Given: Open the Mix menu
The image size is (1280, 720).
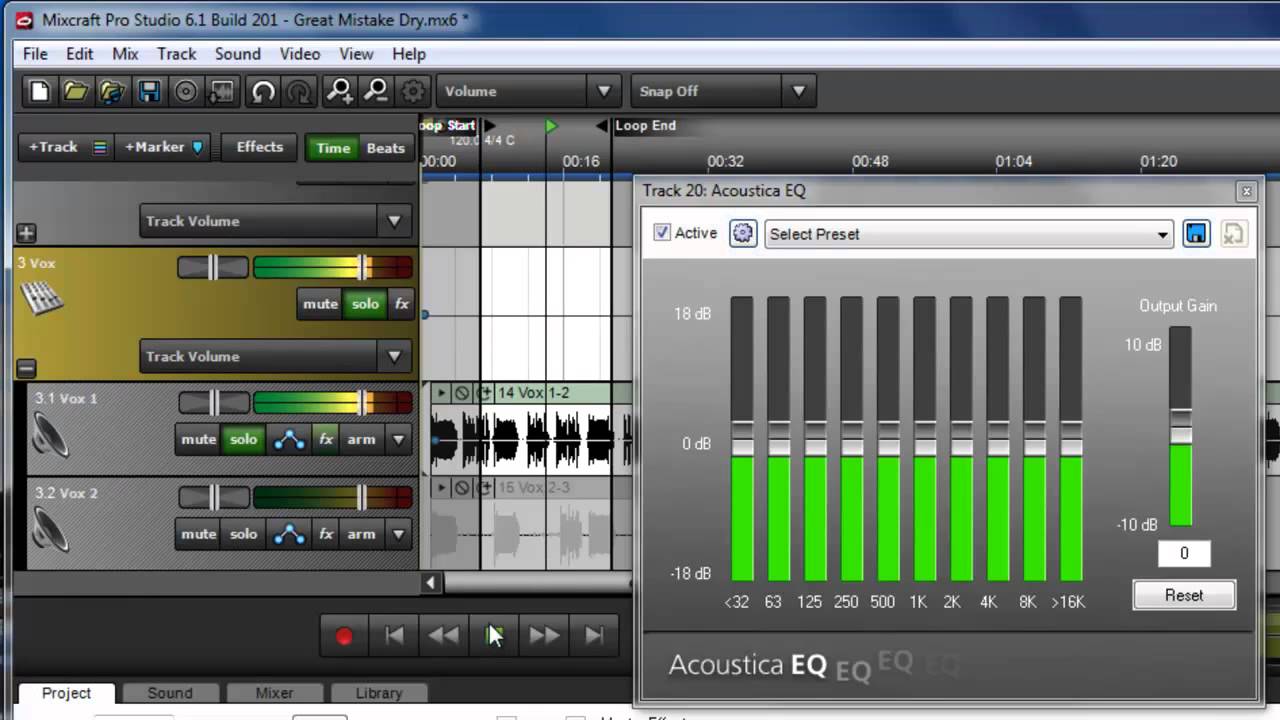Looking at the screenshot, I should click(x=125, y=54).
